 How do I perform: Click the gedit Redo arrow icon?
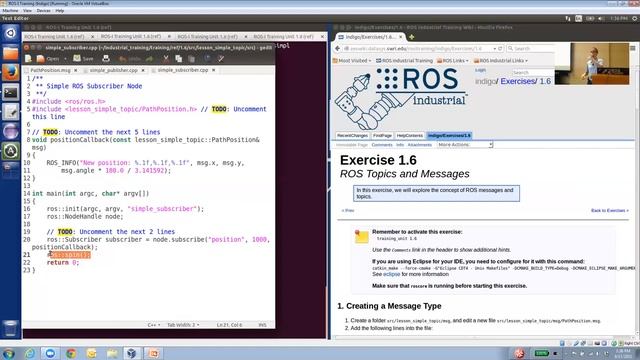click(149, 59)
